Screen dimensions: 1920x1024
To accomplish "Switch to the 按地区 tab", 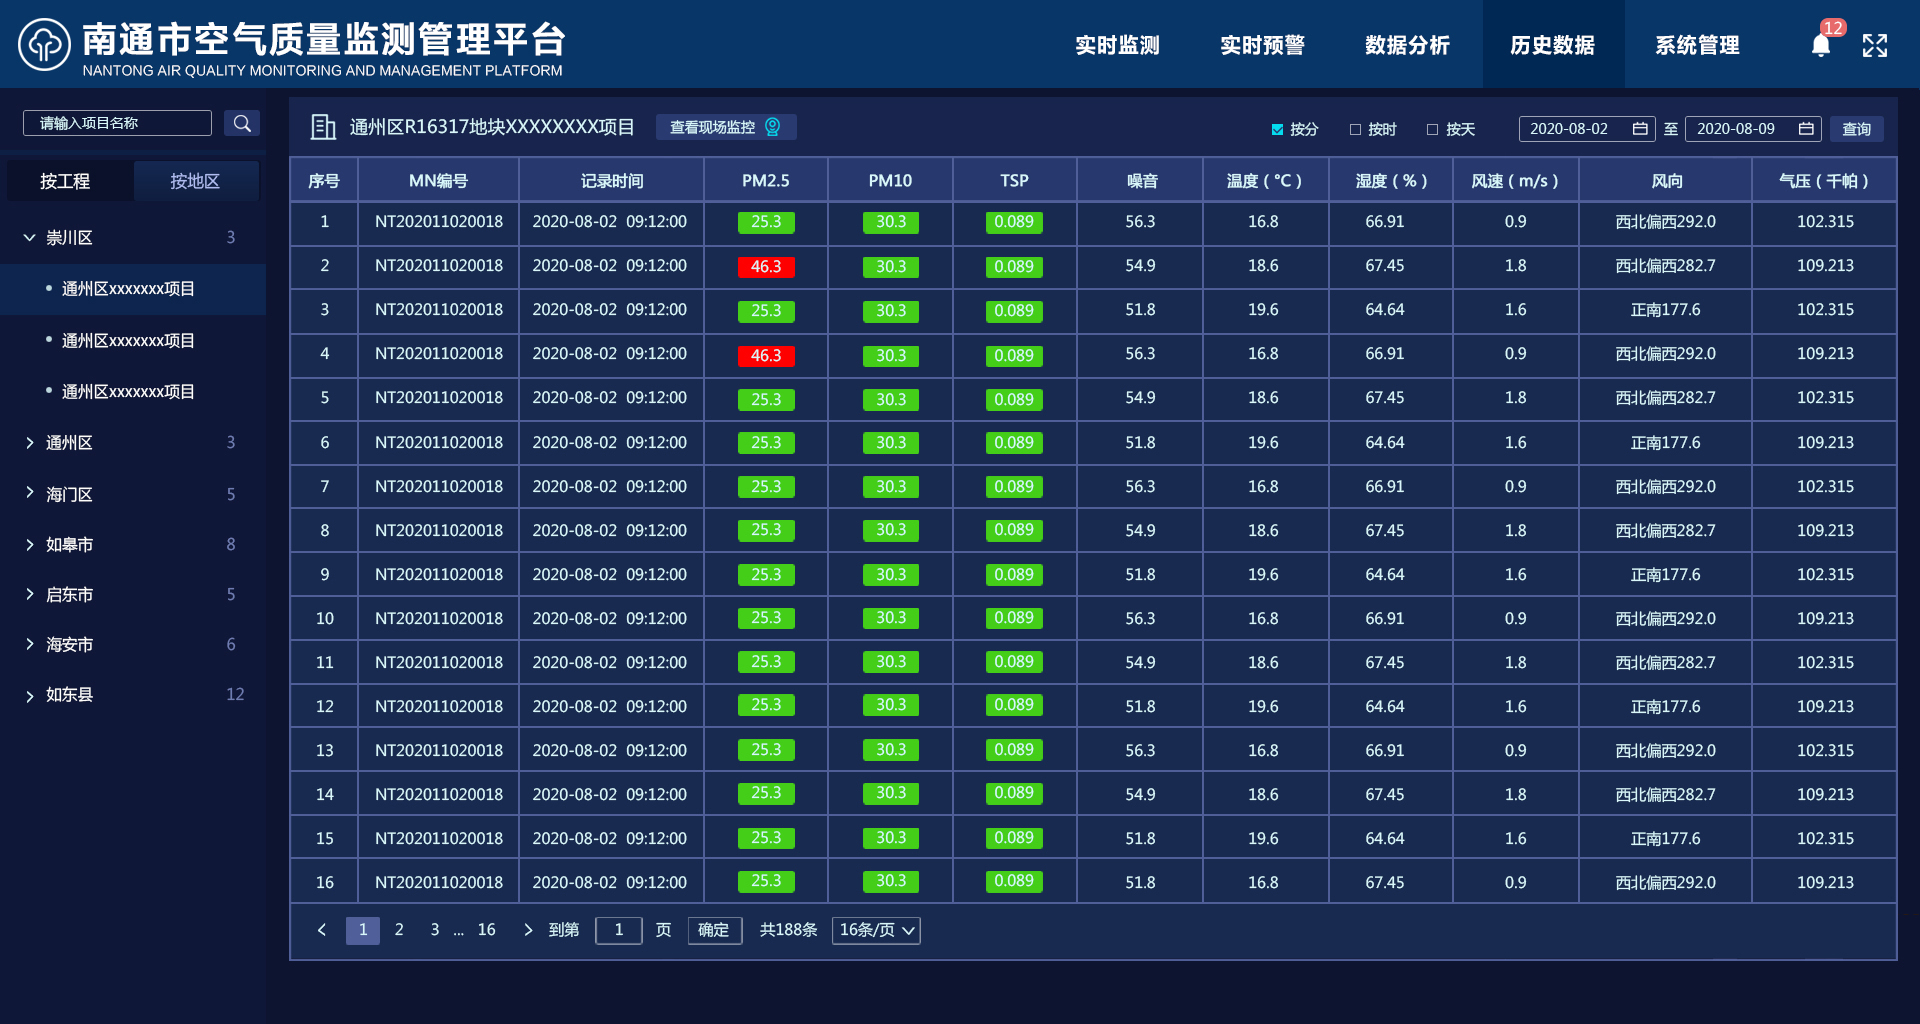I will click(x=195, y=181).
